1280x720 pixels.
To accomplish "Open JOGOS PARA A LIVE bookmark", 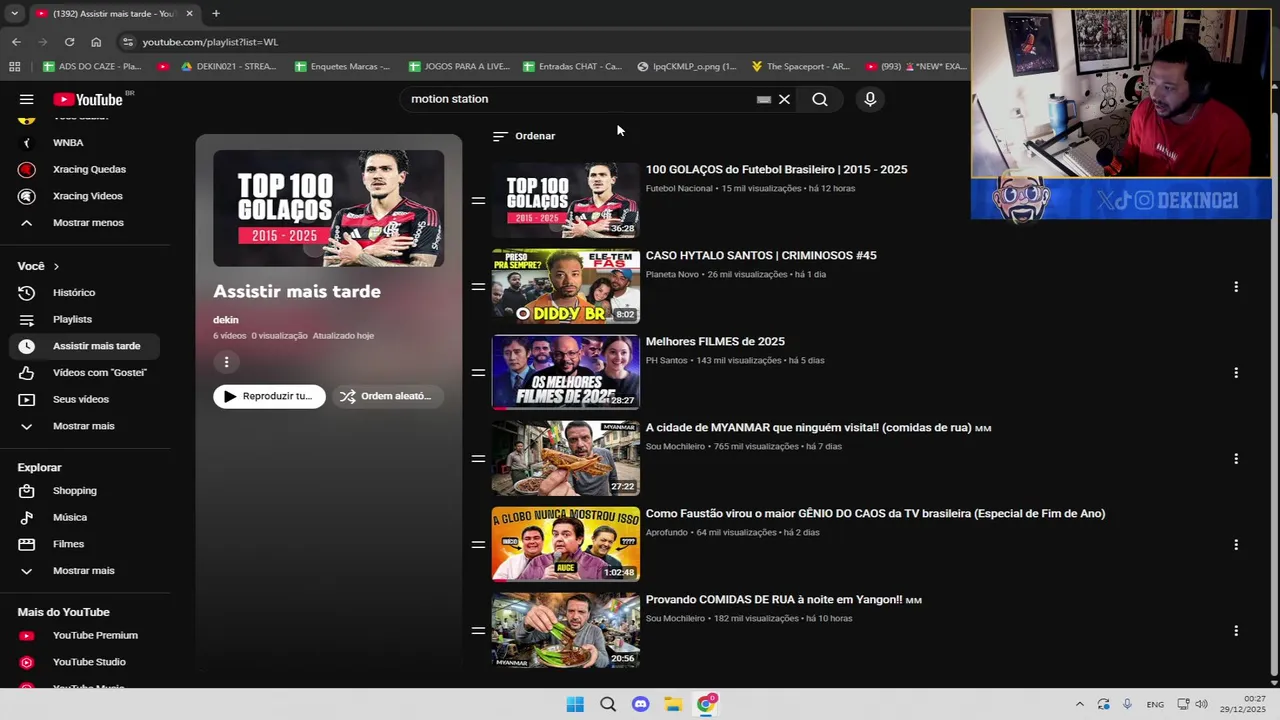I will 458,67.
